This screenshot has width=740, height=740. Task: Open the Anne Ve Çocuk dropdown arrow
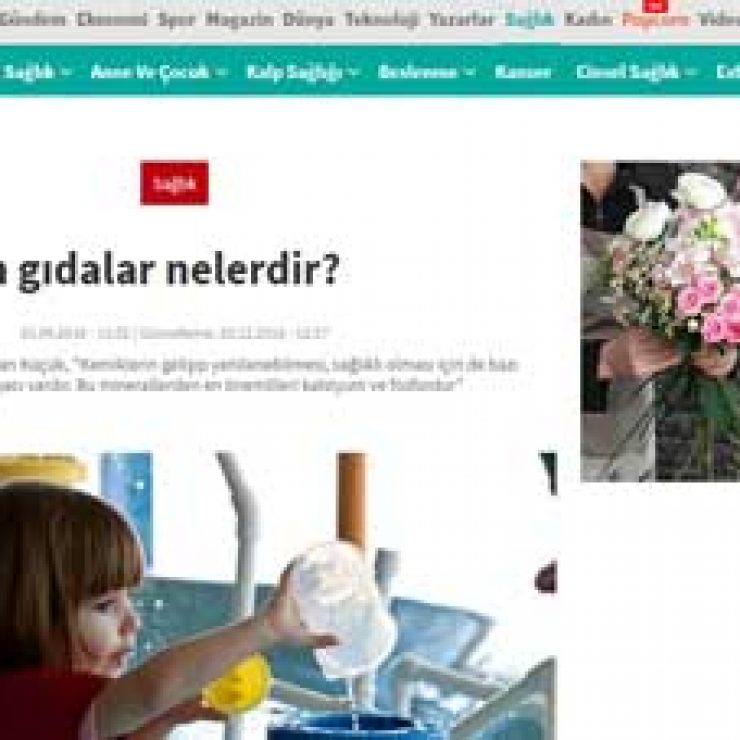(221, 73)
